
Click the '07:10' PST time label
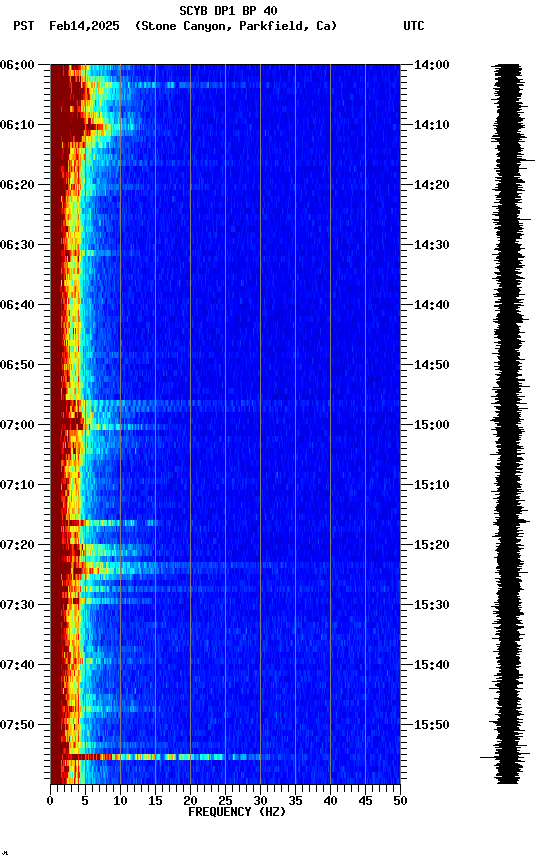17,485
